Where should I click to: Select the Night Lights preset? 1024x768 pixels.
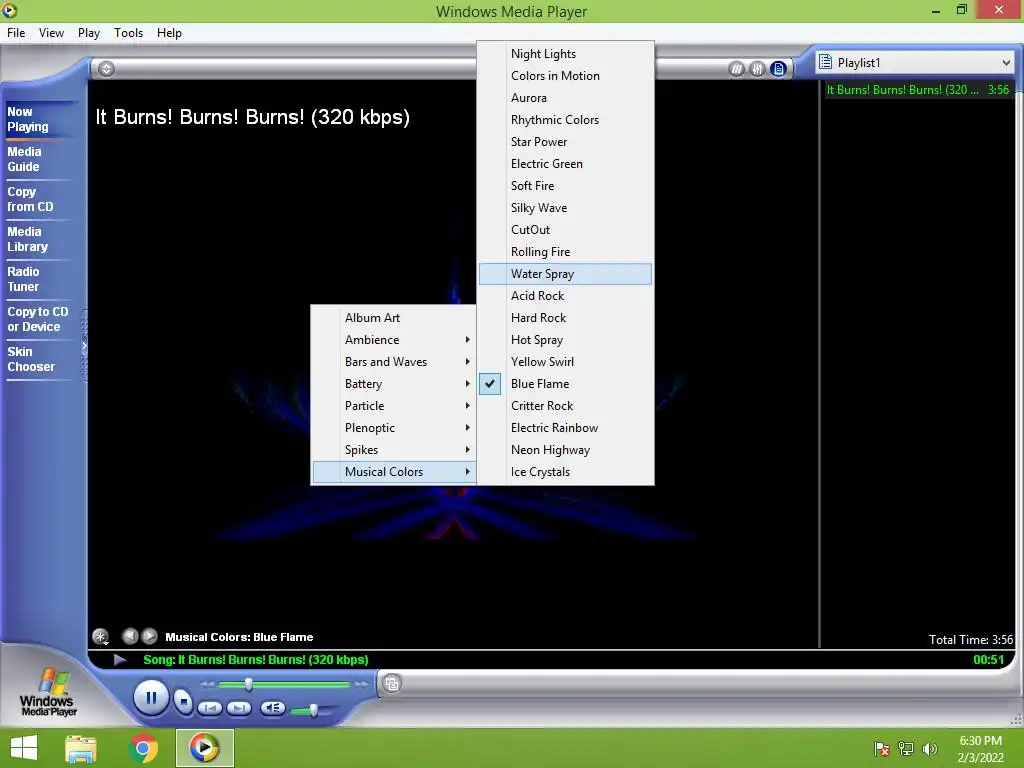coord(566,54)
